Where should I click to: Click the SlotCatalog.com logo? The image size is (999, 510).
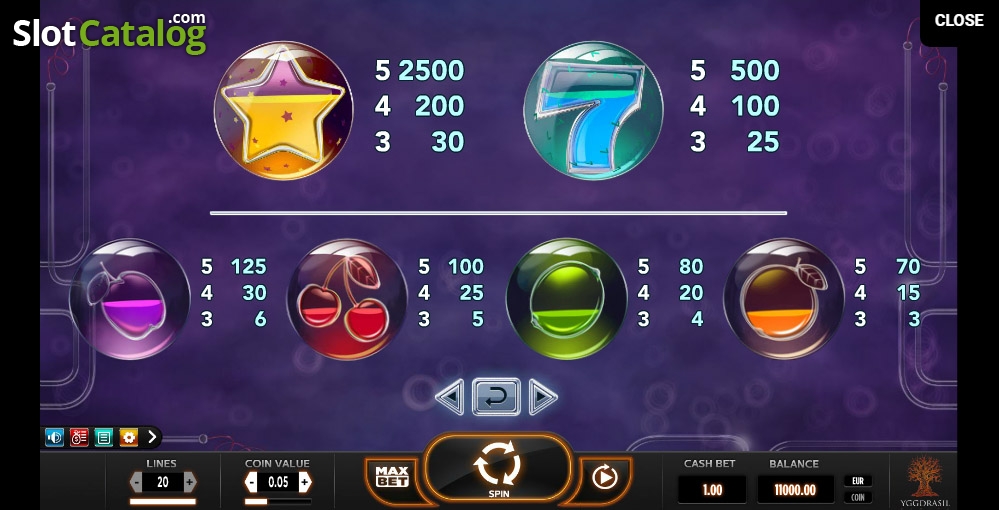pyautogui.click(x=110, y=33)
